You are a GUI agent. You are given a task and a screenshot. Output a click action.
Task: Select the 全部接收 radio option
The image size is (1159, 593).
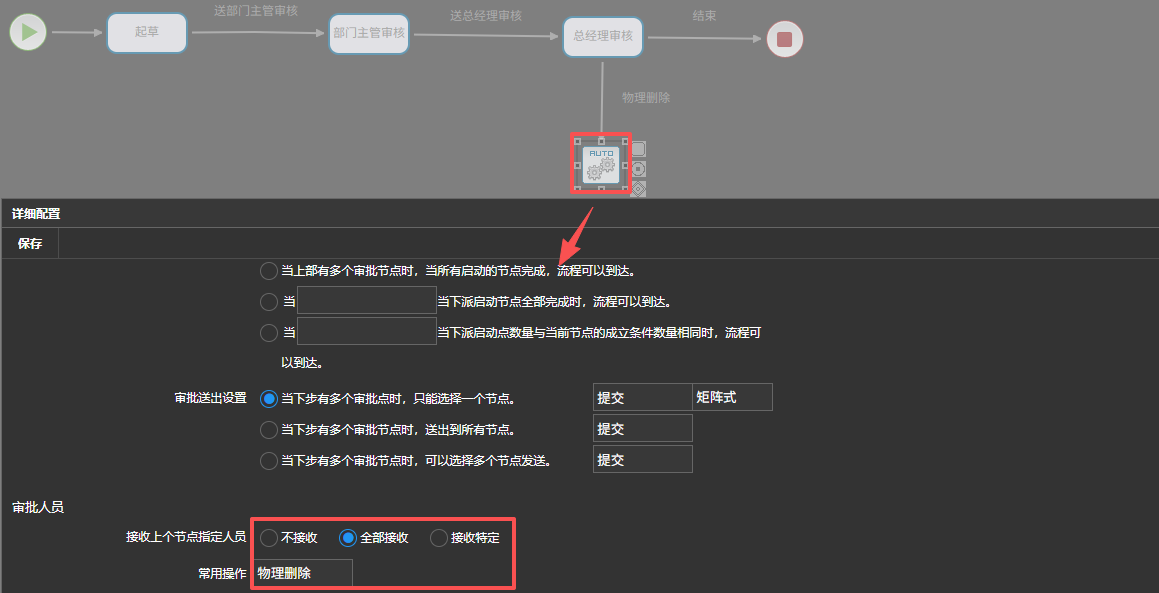pos(348,538)
